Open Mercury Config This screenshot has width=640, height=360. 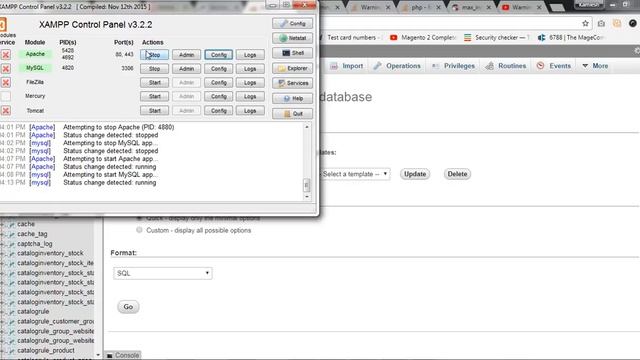[x=218, y=96]
